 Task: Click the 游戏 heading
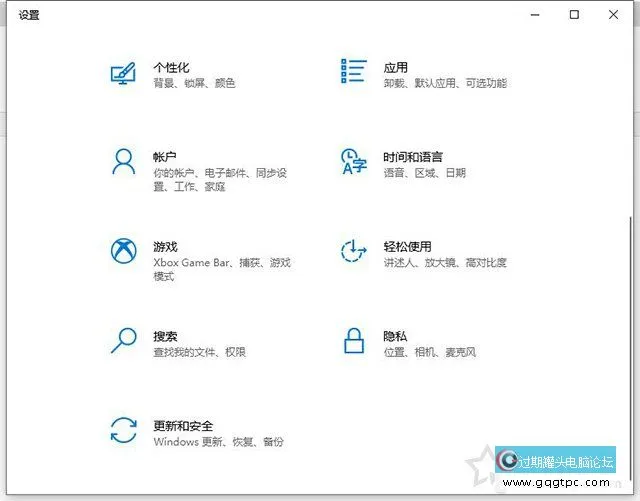[x=165, y=247]
